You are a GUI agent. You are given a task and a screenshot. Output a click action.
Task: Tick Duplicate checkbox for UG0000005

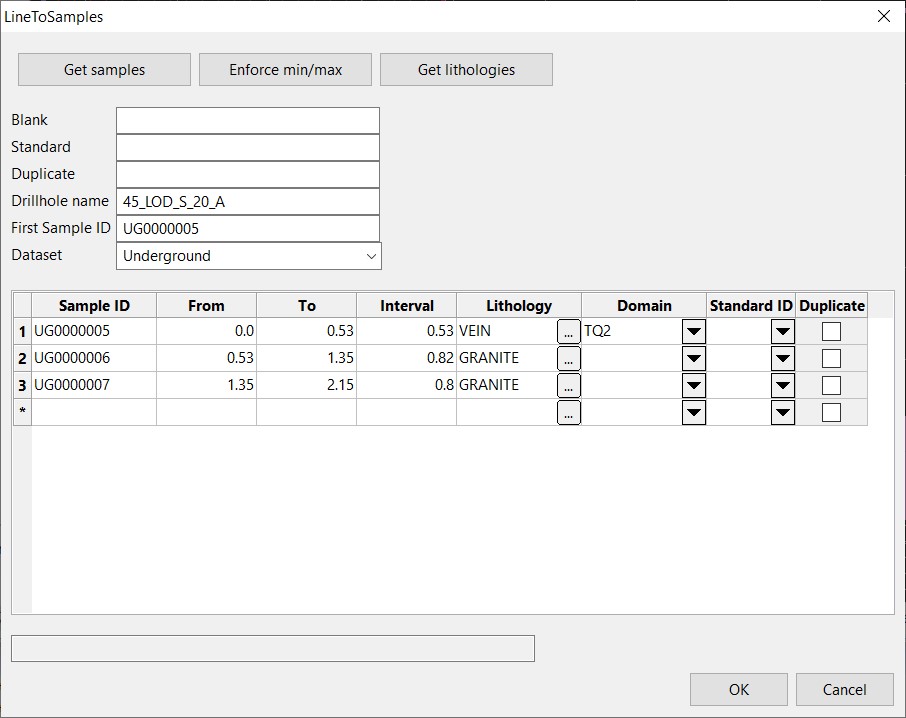point(831,332)
